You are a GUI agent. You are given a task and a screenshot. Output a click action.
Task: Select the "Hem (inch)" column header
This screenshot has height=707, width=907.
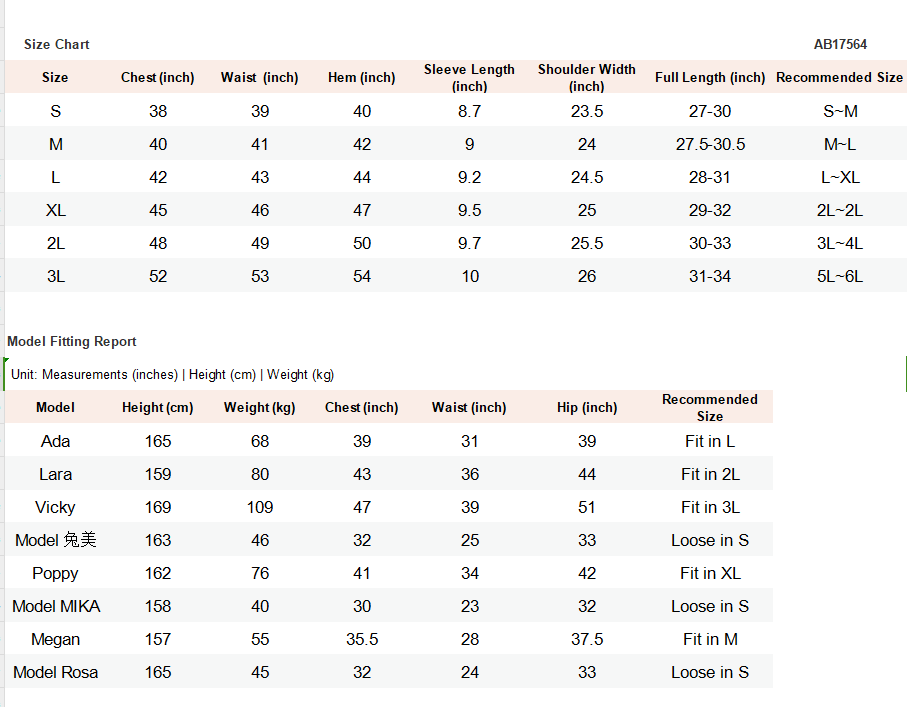[361, 77]
